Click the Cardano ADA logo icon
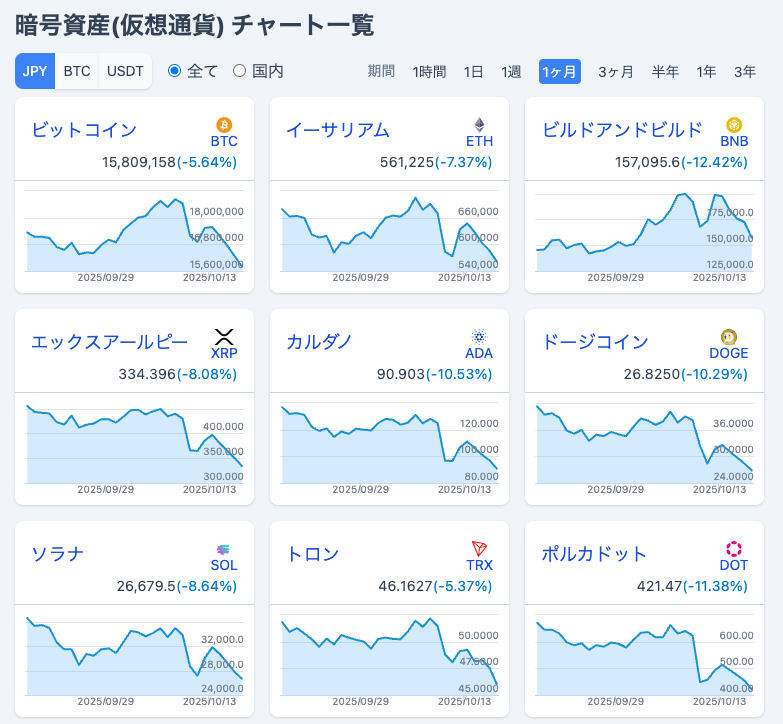Viewport: 783px width, 724px height. coord(479,337)
